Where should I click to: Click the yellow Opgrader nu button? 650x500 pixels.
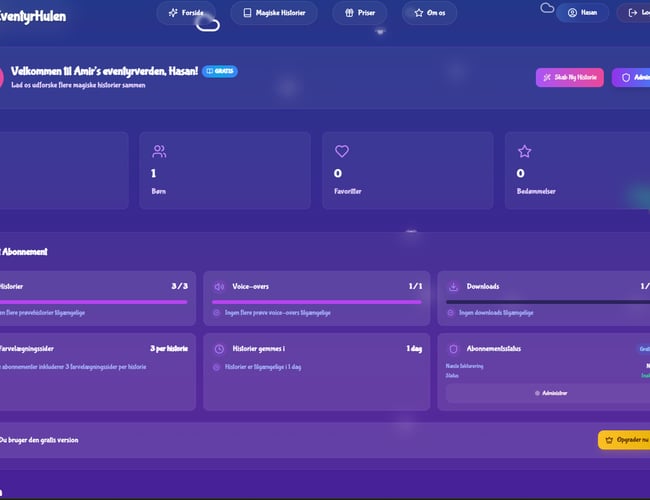click(624, 440)
